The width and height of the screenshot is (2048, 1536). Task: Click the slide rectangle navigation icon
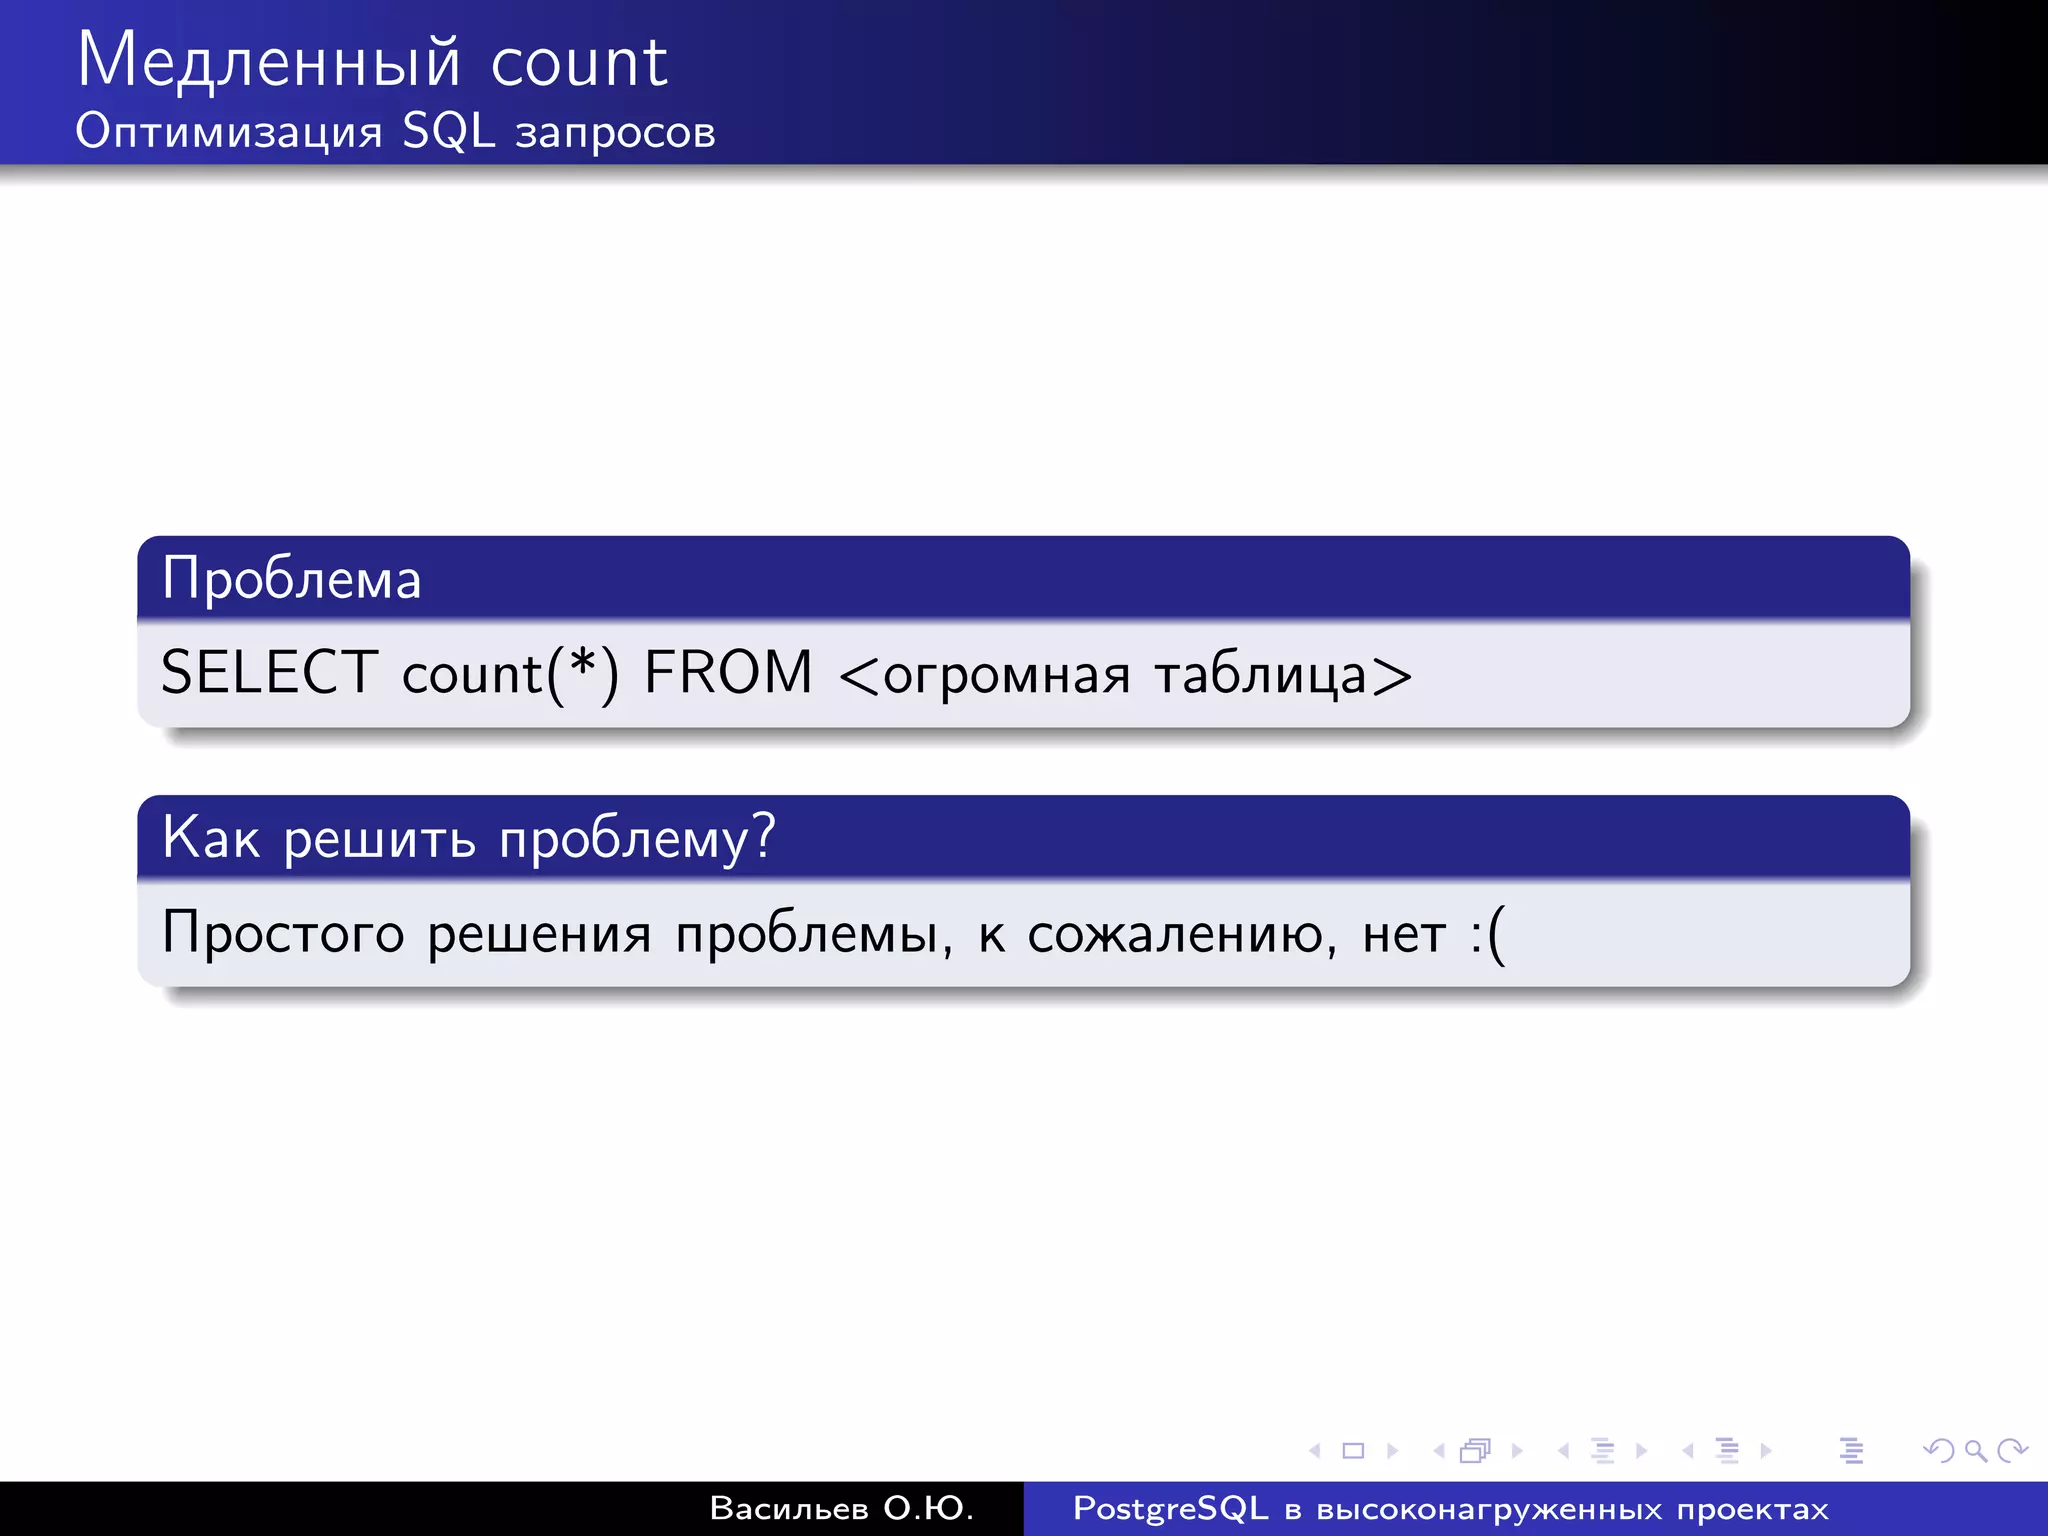pos(1353,1450)
